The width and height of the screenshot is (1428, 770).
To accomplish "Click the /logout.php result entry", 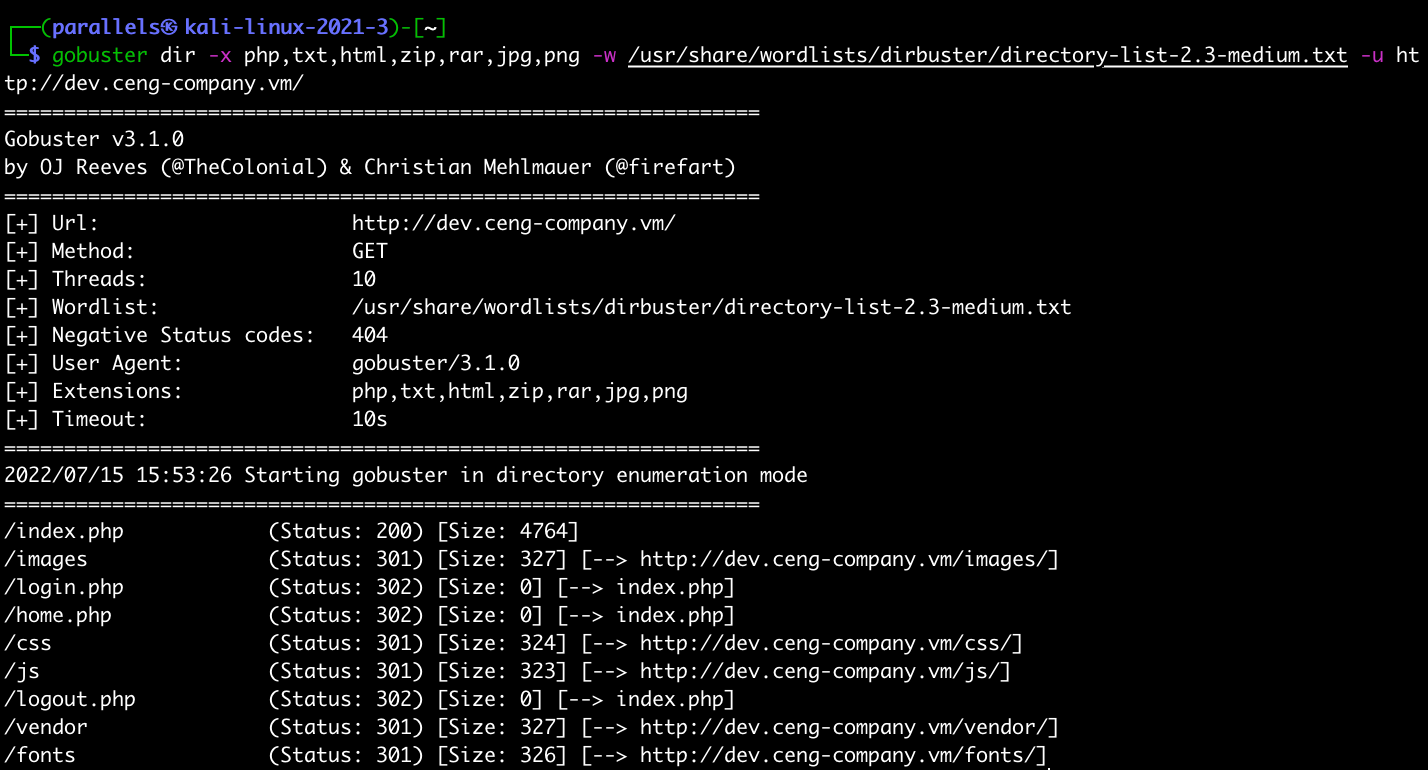I will [70, 699].
